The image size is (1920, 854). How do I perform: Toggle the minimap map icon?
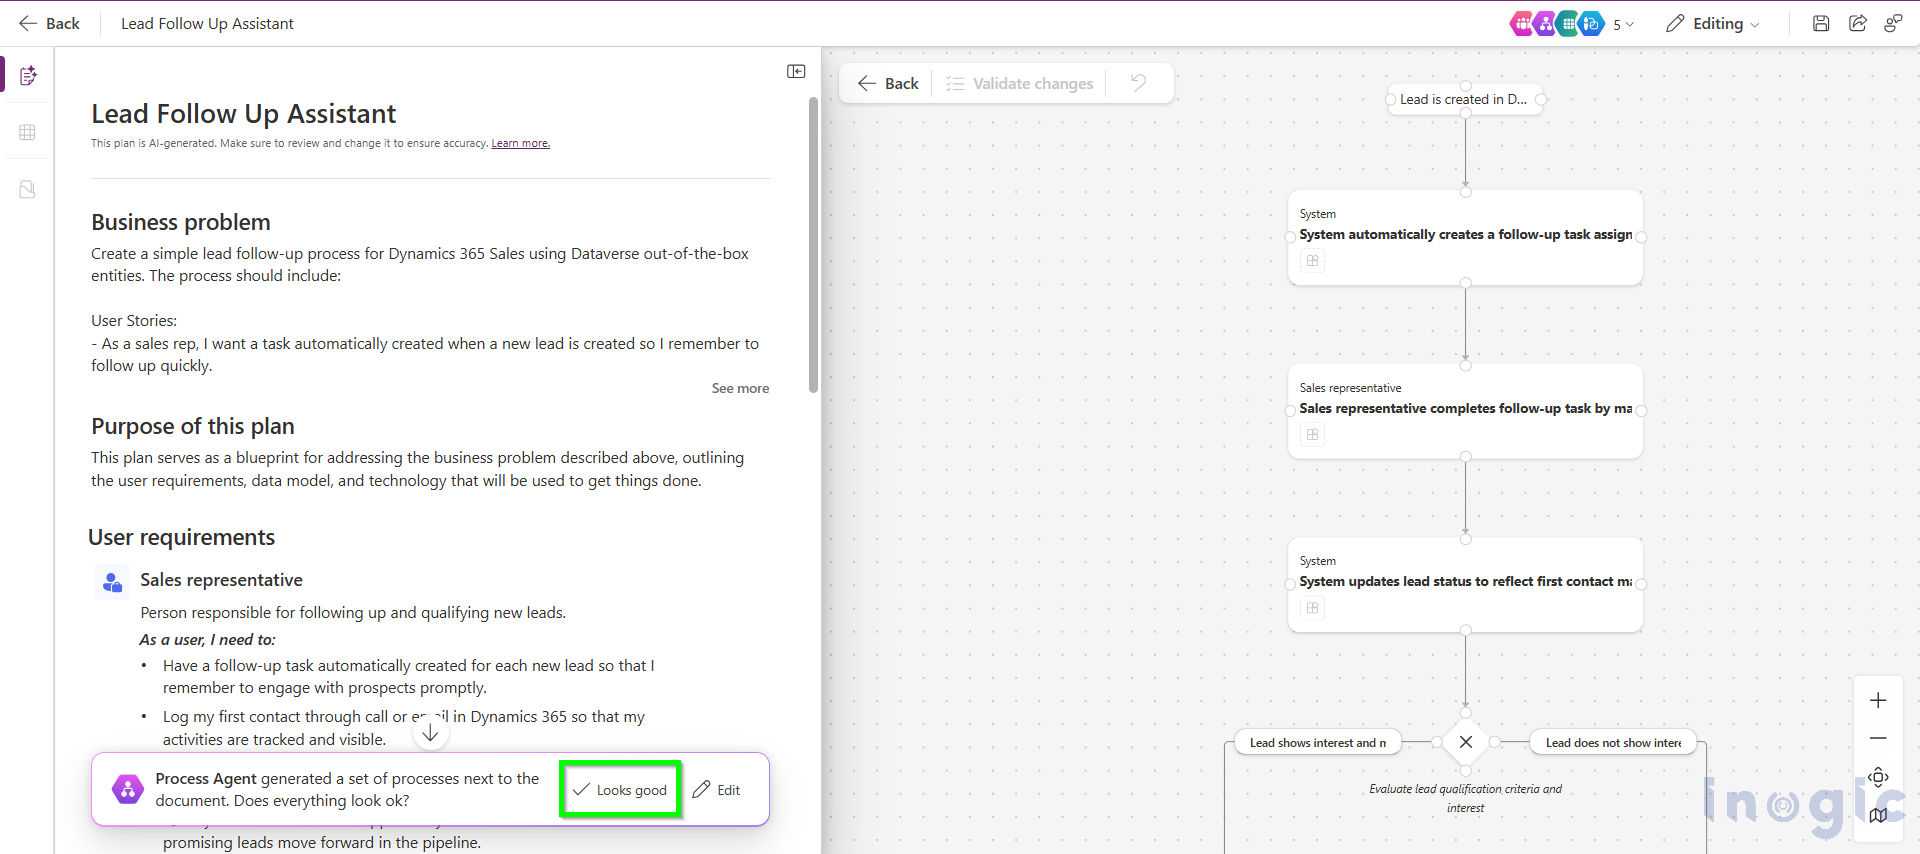point(1878,815)
